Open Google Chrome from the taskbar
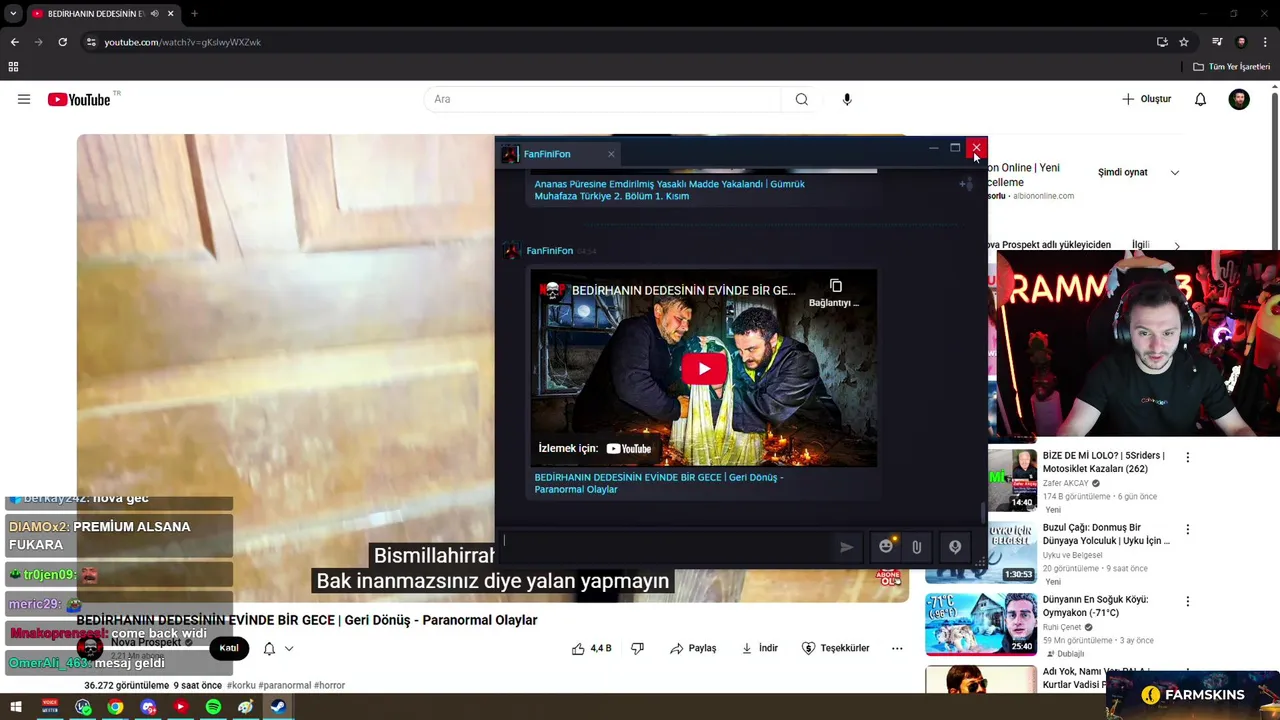The image size is (1280, 720). (x=116, y=707)
